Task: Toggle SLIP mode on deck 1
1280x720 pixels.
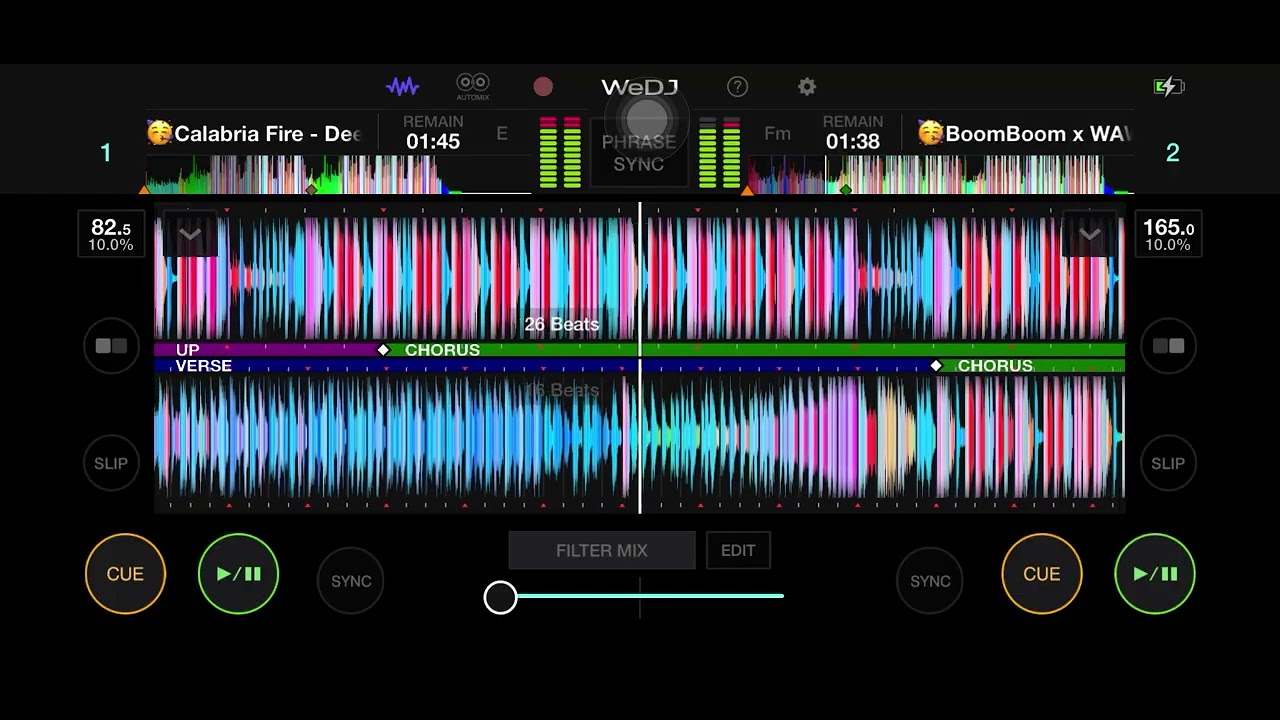Action: point(111,463)
